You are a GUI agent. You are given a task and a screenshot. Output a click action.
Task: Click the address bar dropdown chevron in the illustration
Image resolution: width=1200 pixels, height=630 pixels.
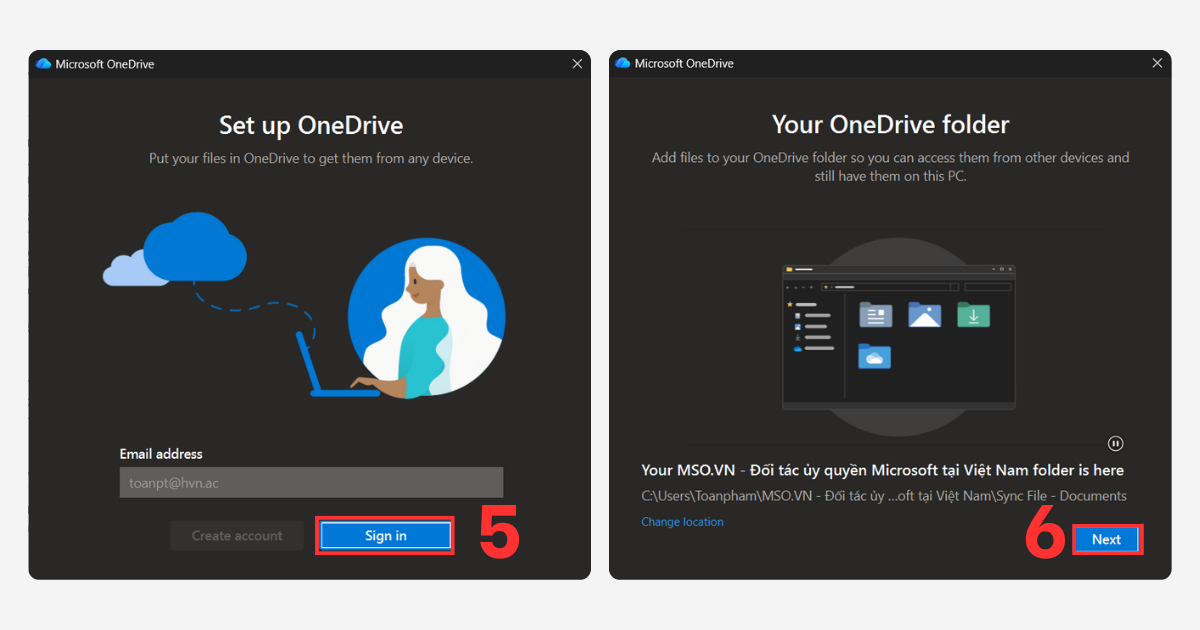pos(803,287)
